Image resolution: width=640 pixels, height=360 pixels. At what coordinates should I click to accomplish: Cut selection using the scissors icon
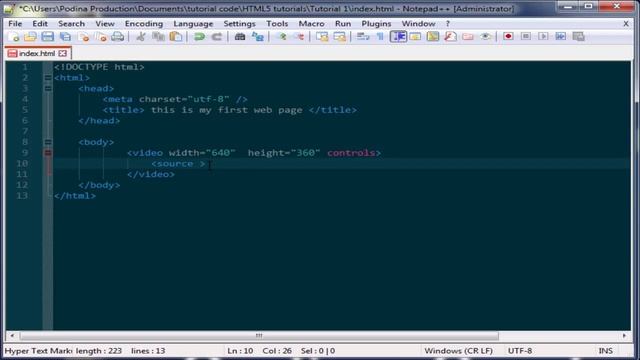coord(141,37)
